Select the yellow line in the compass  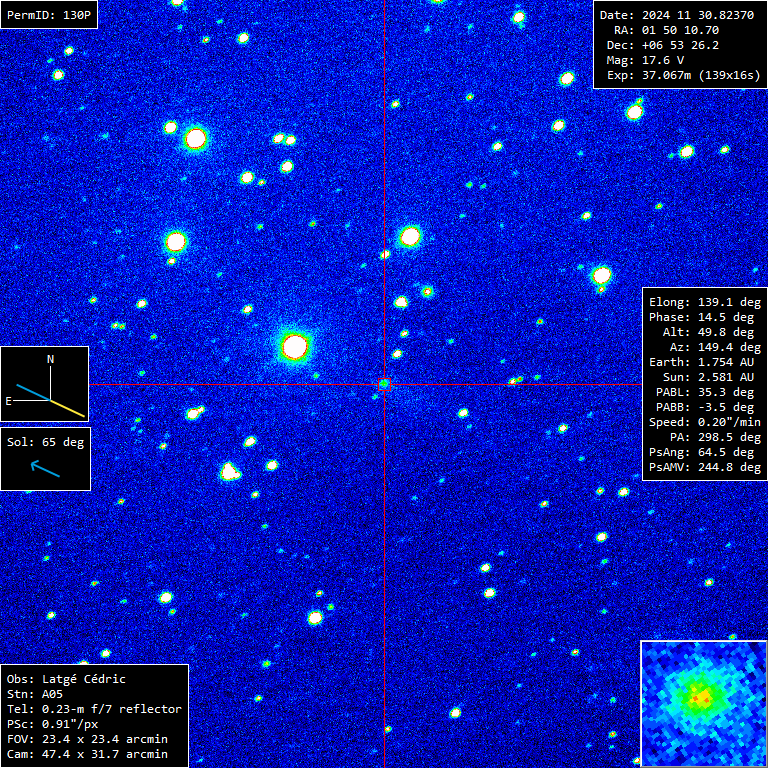(68, 408)
